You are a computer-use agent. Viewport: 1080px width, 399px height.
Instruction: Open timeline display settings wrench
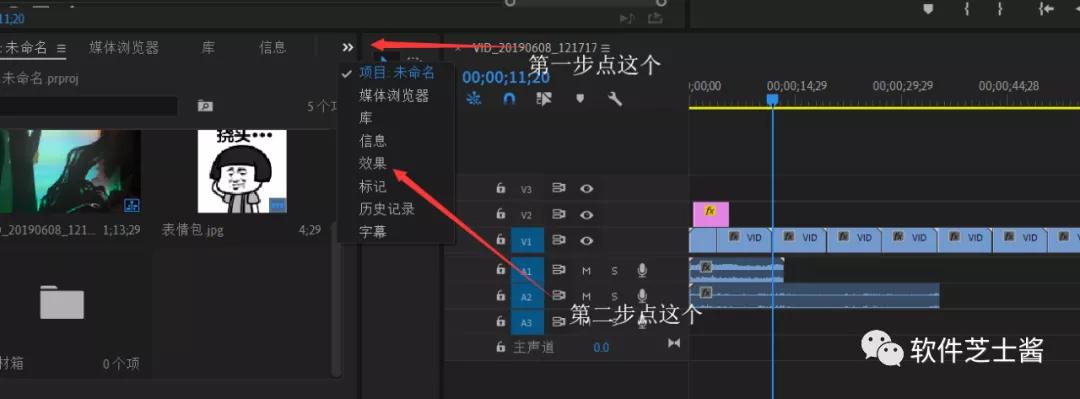click(614, 99)
